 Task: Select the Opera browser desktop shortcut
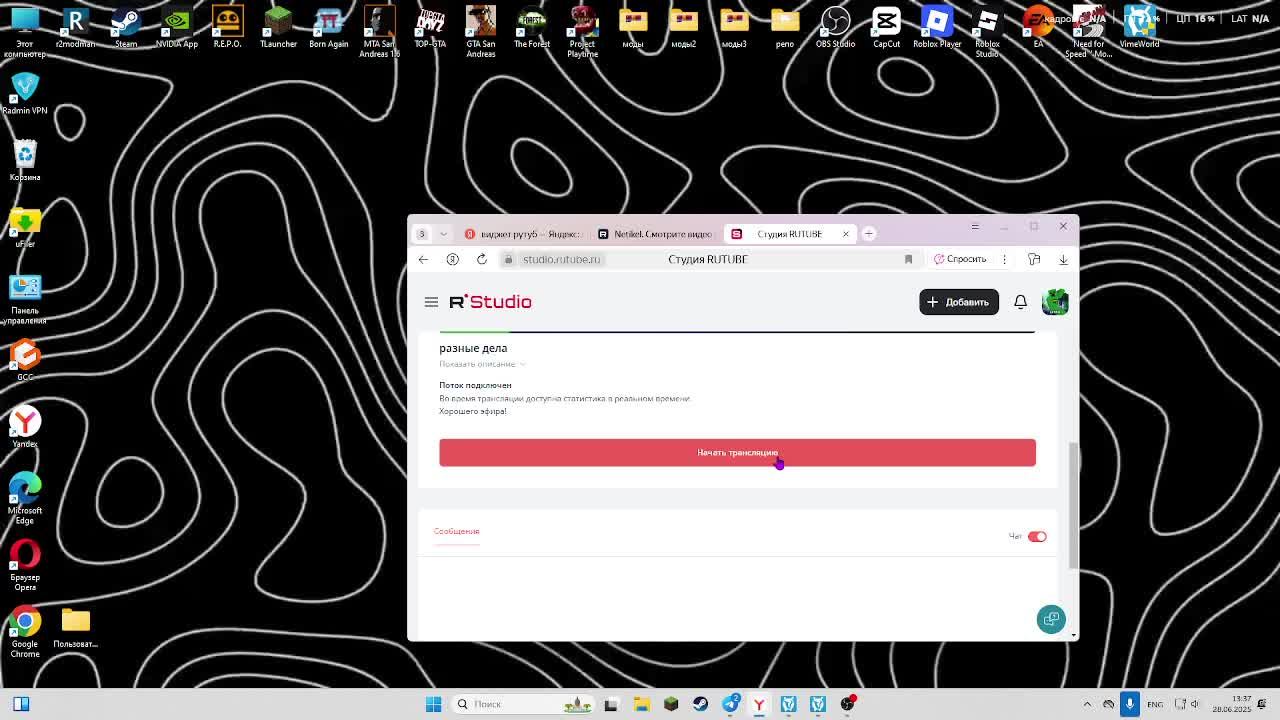[25, 565]
